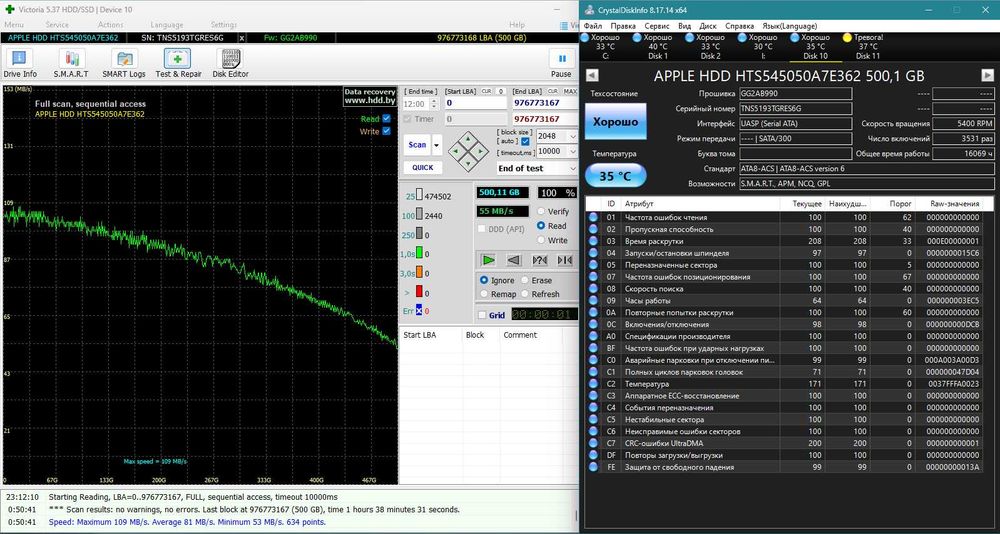
Task: Open the Actions menu in Victoria
Action: point(111,25)
